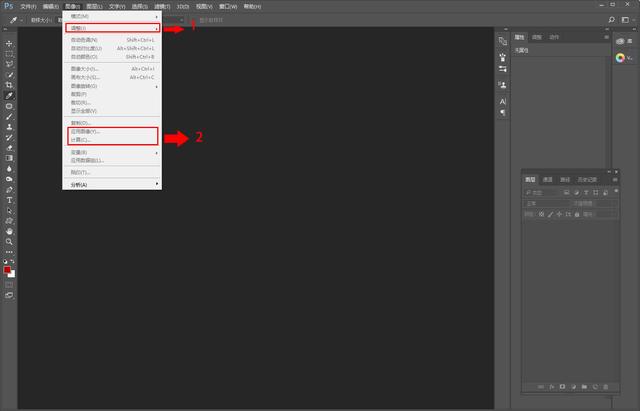The width and height of the screenshot is (640, 411).
Task: Swap foreground and background colors
Action: [12, 262]
